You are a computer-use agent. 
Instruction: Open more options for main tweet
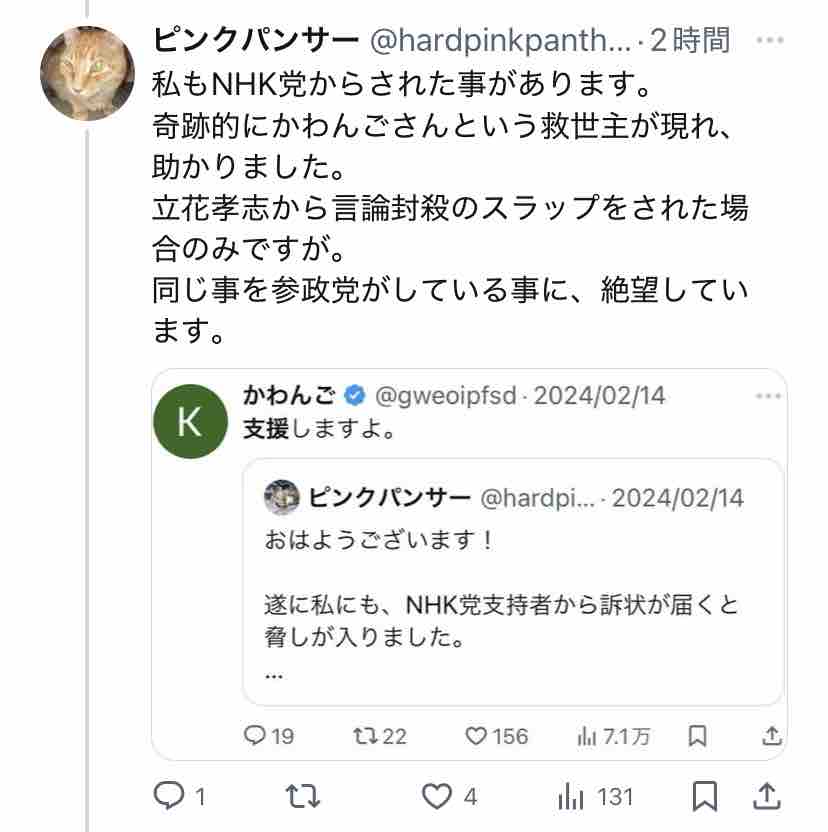coord(770,41)
